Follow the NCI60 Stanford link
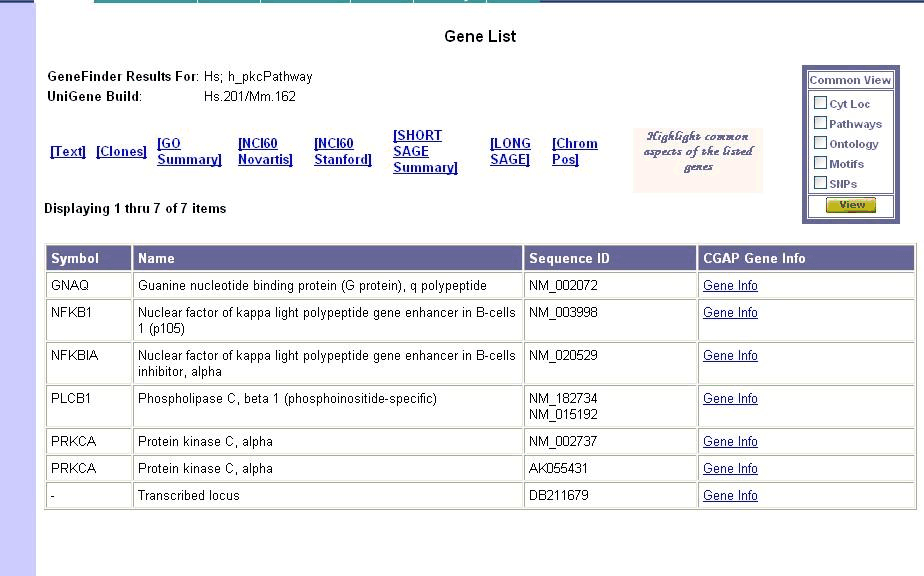This screenshot has height=576, width=924. tap(342, 152)
